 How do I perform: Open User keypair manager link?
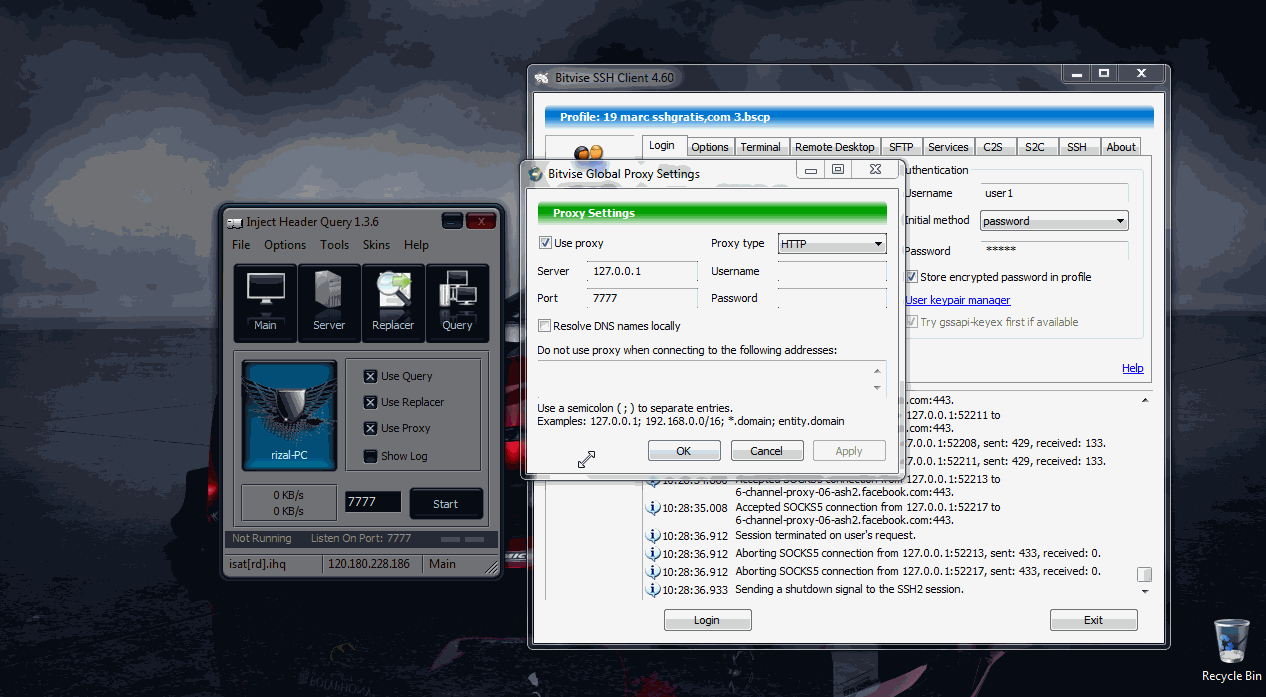pyautogui.click(x=958, y=300)
